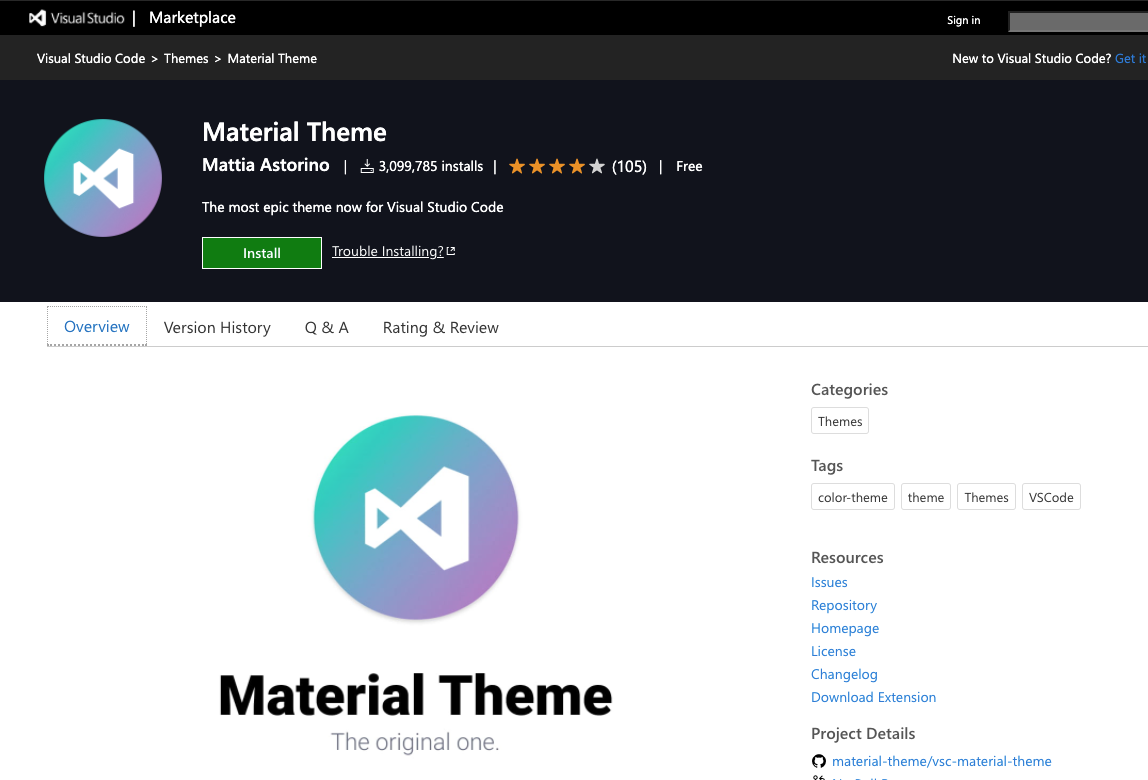The width and height of the screenshot is (1148, 780).
Task: Click the large circular Material Theme logo
Action: tap(415, 517)
